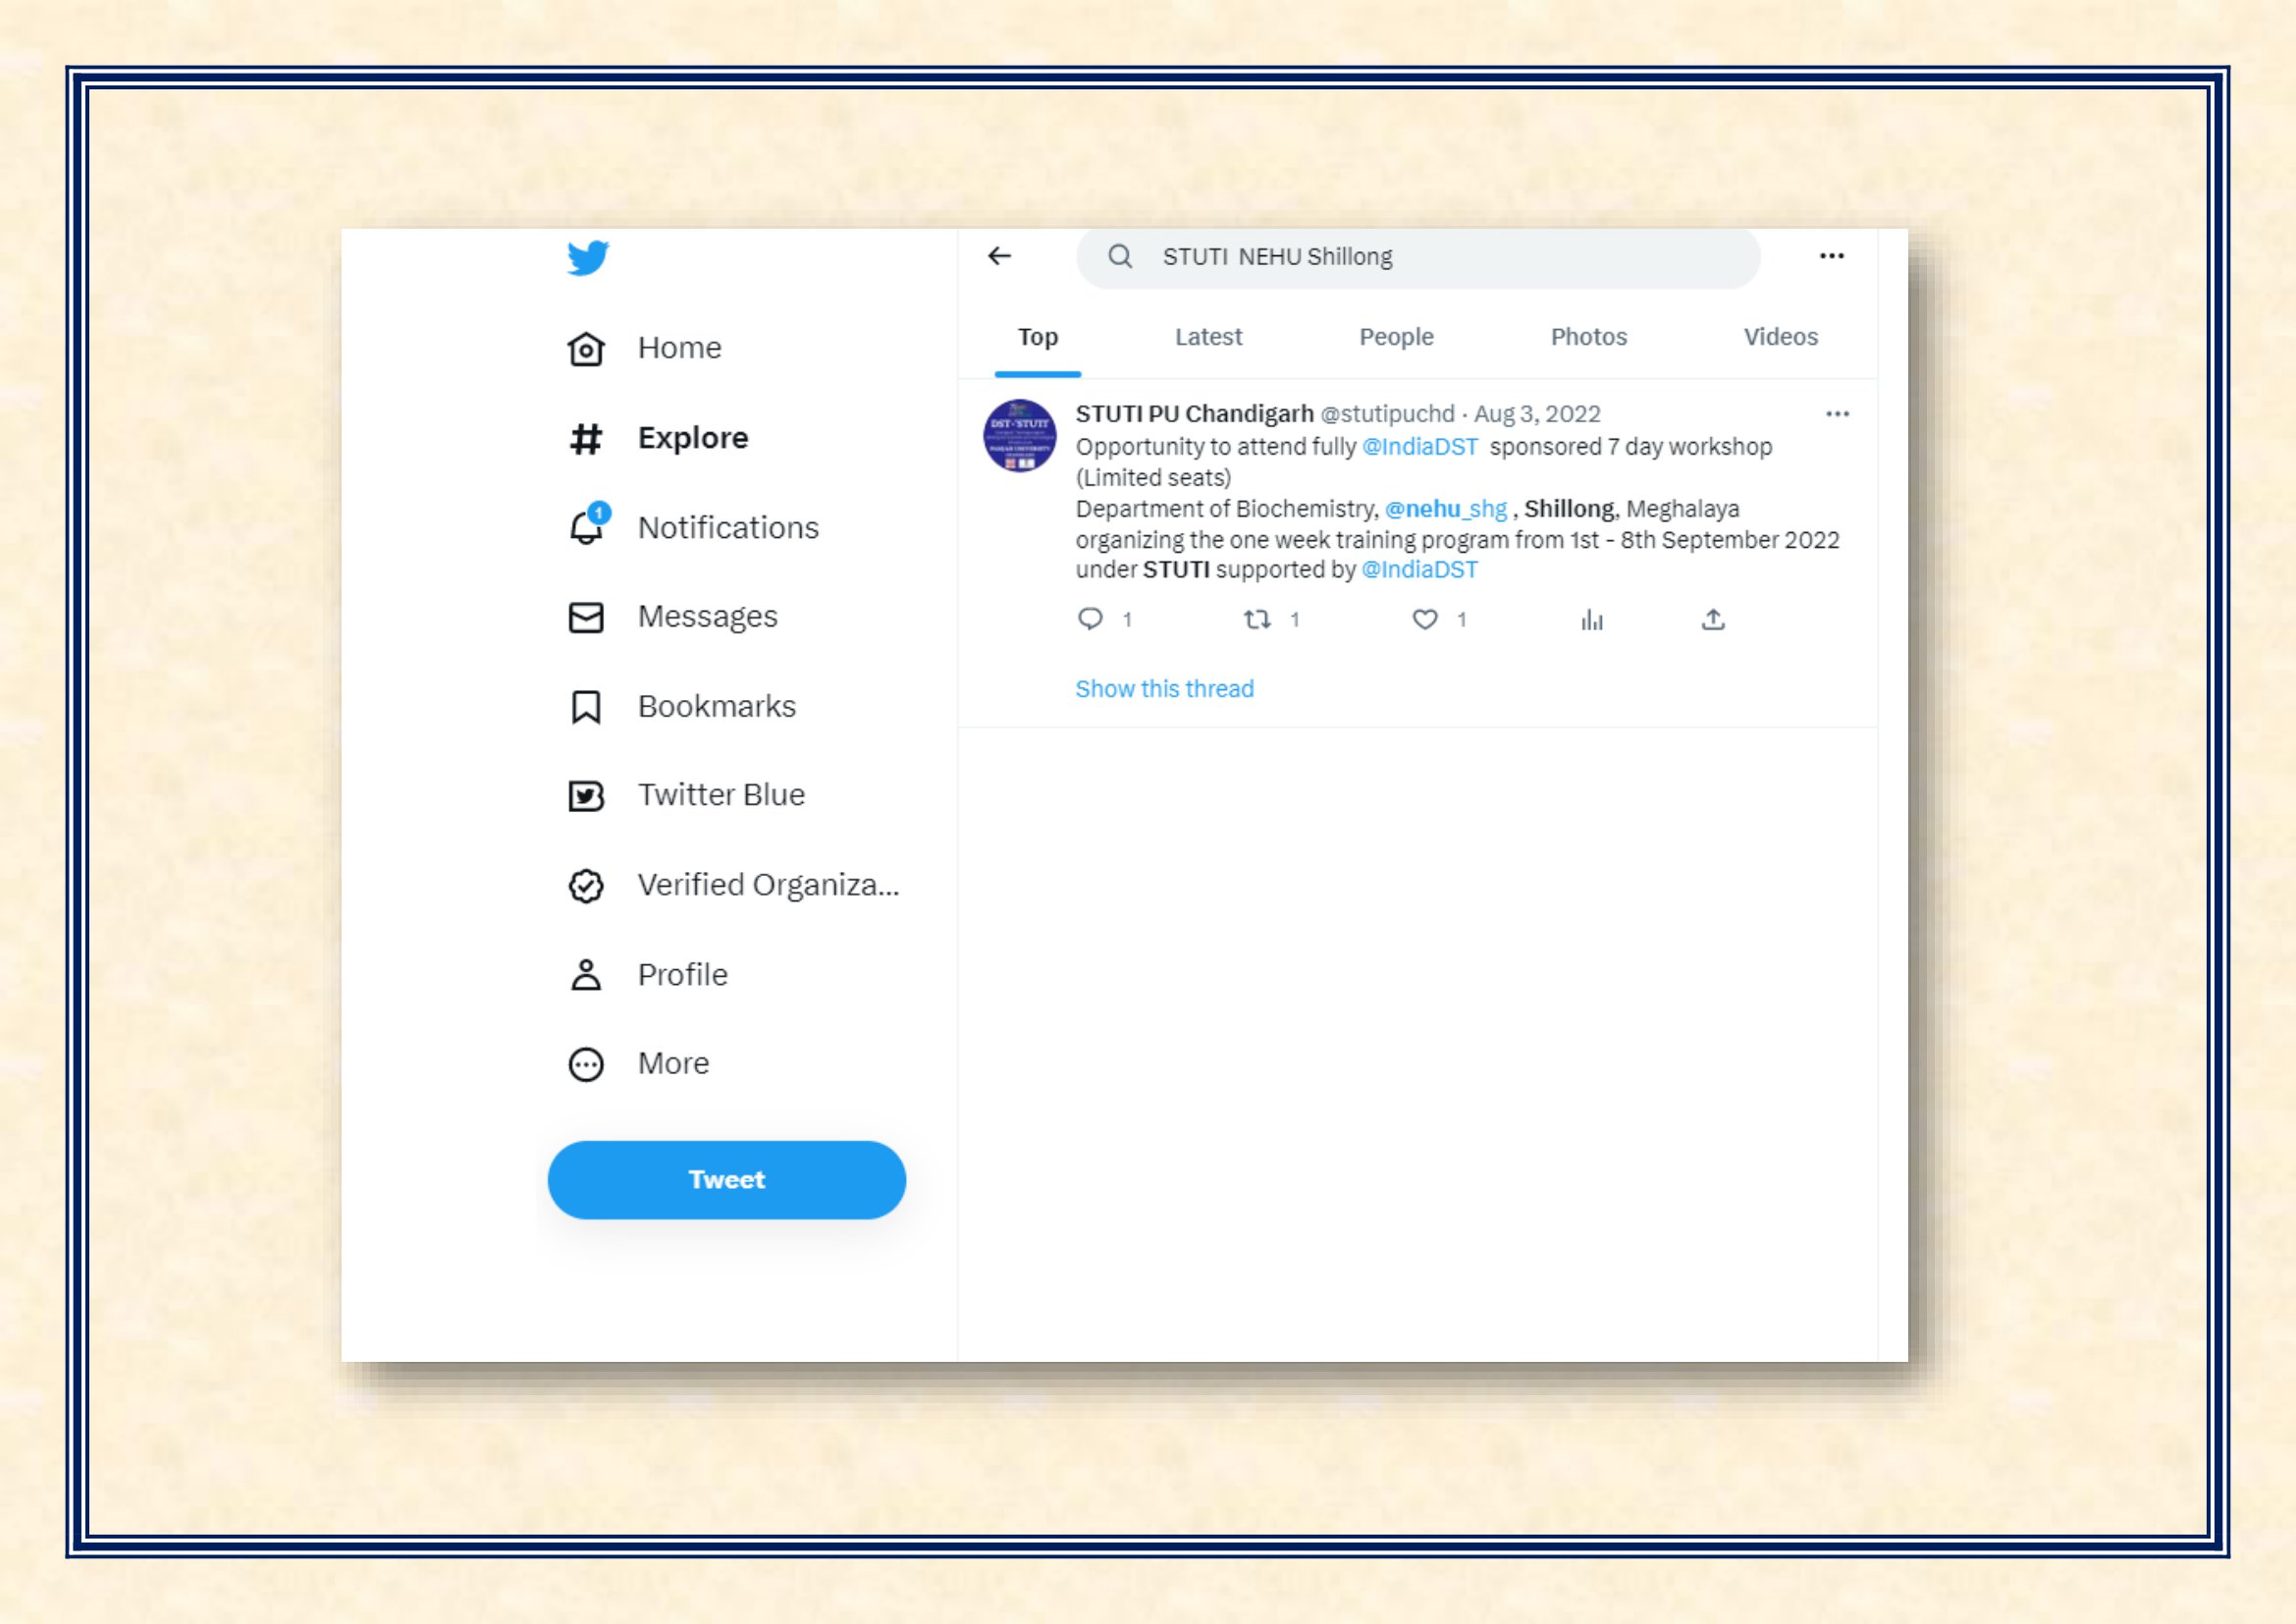Go to Bookmarks in the sidebar
The image size is (2296, 1624).
click(x=682, y=707)
